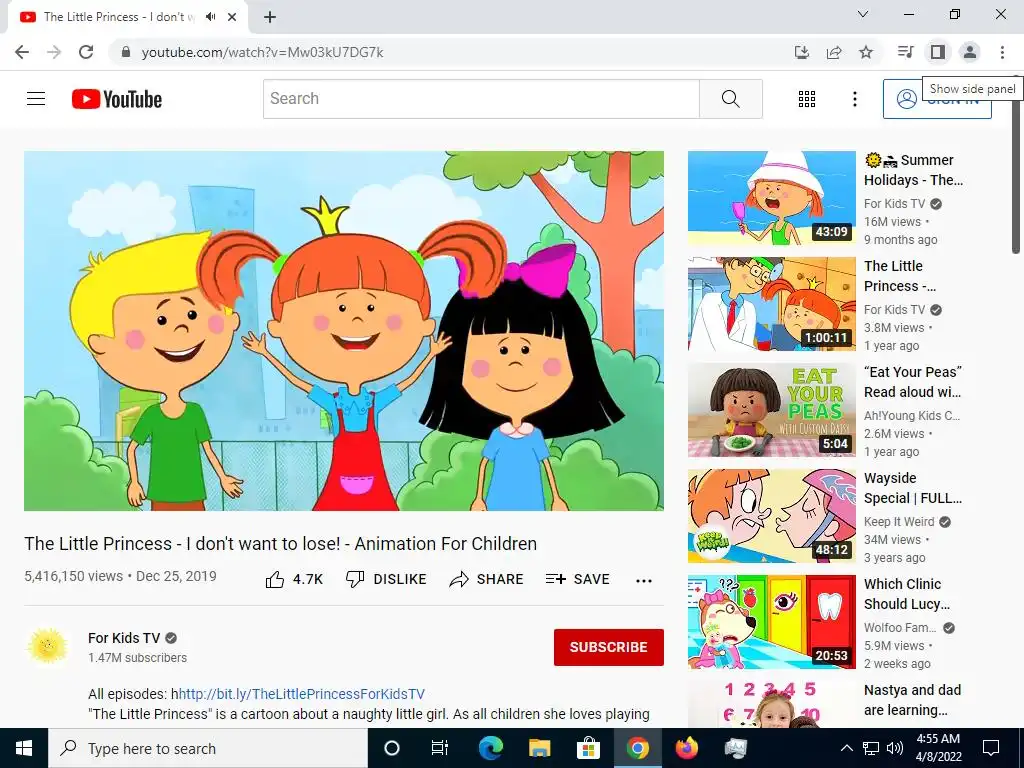Open Chrome profile avatar

click(970, 52)
